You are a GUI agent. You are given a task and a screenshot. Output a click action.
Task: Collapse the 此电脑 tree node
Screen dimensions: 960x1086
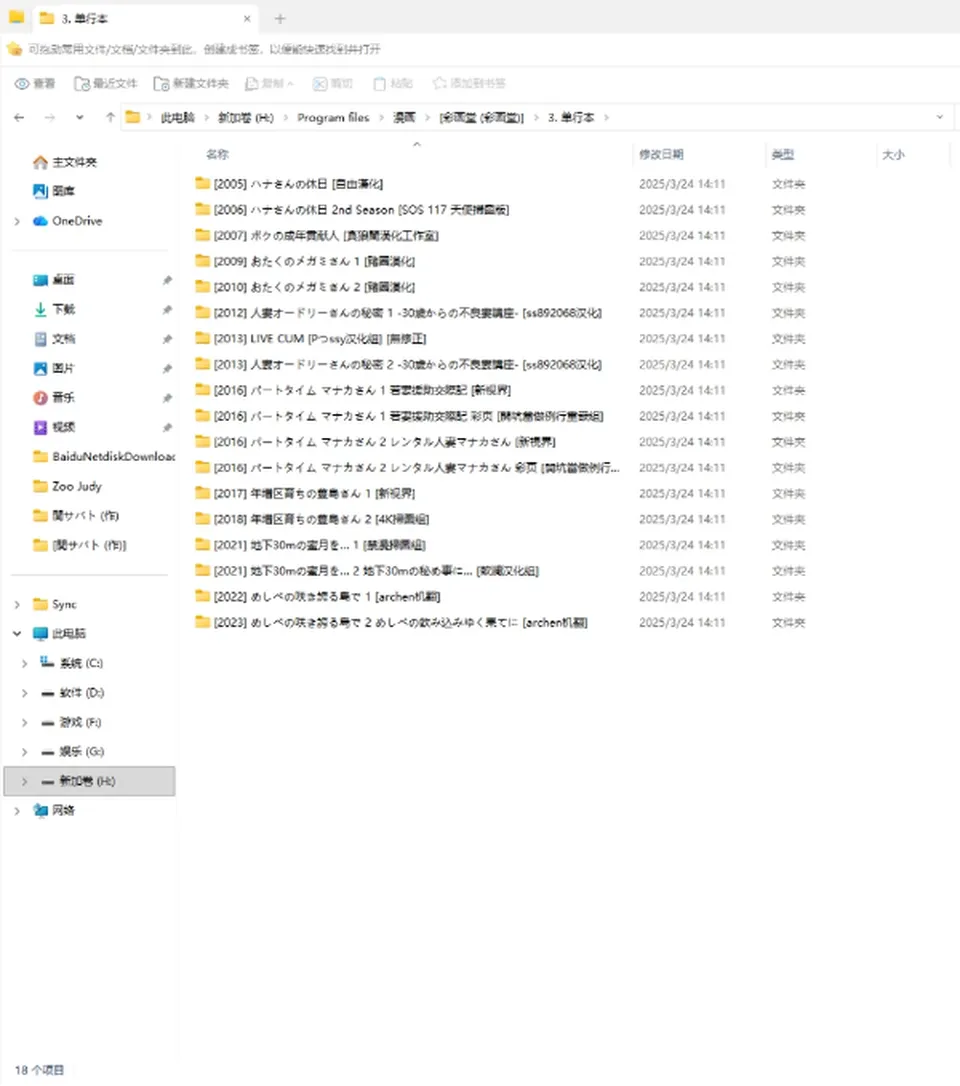point(17,634)
